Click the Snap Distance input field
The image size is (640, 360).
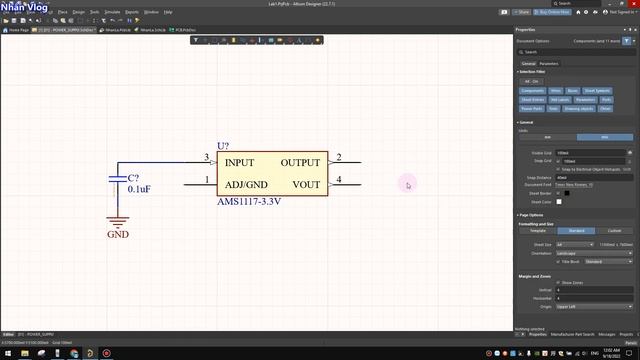point(594,178)
